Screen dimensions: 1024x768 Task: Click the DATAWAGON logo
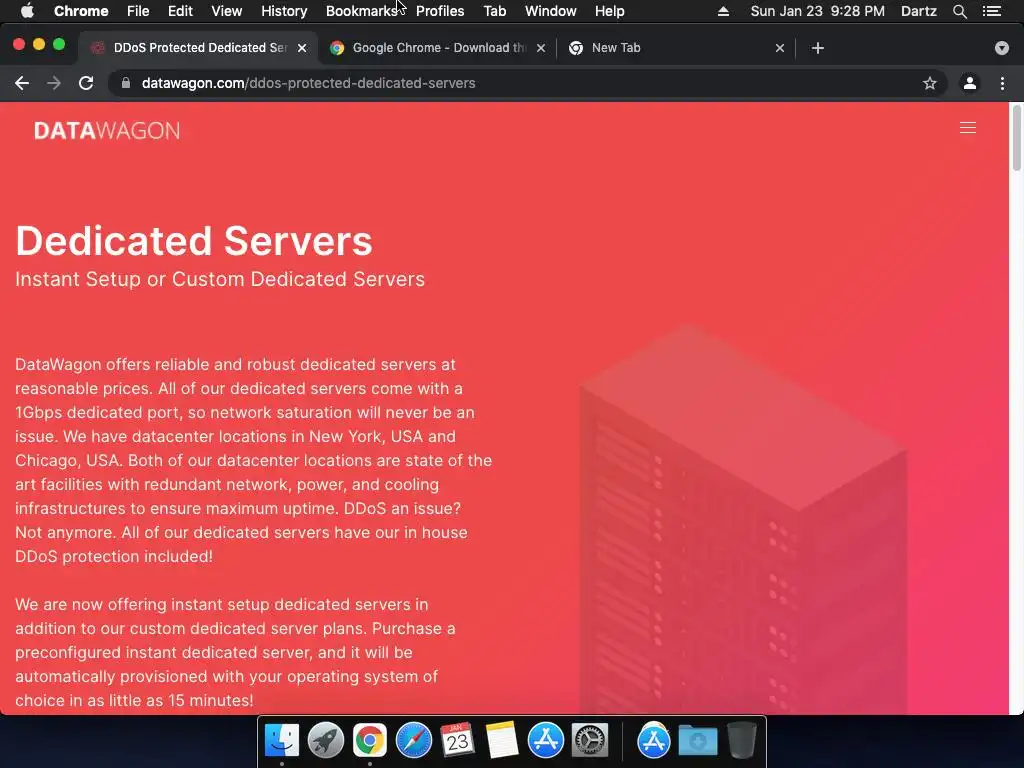[107, 131]
